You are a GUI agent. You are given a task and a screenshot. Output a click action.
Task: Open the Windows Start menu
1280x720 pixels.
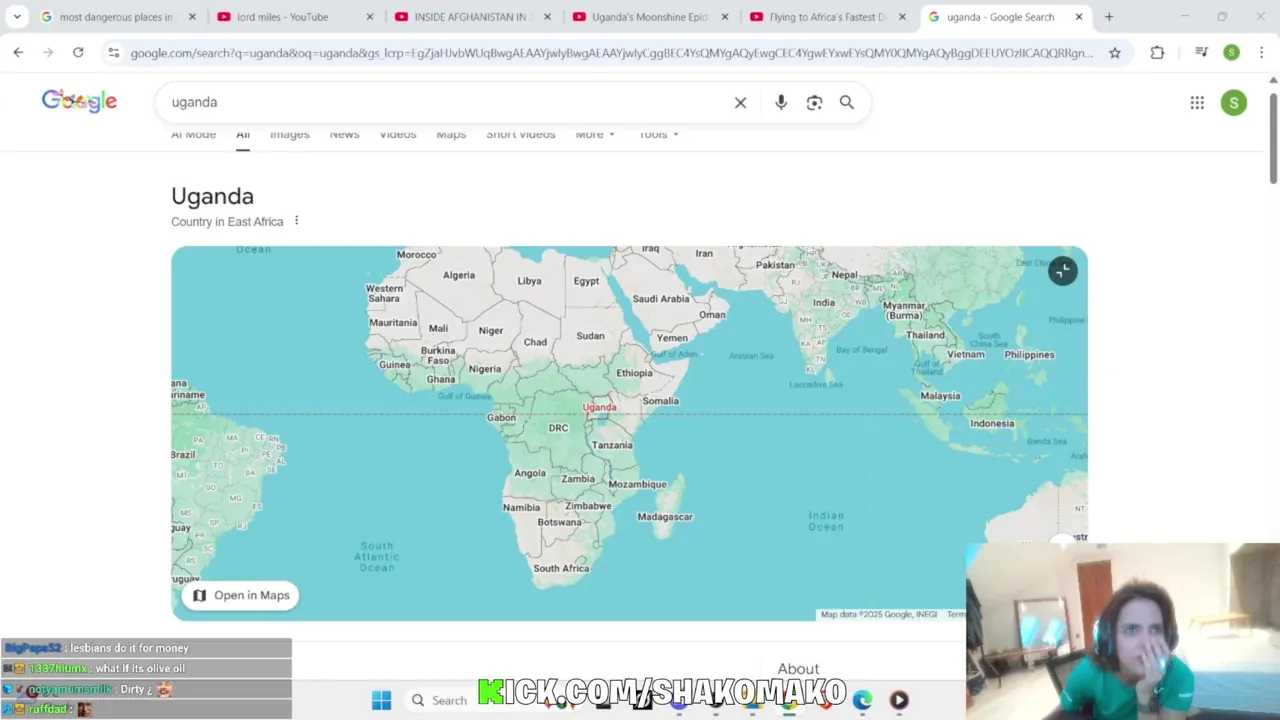[382, 700]
